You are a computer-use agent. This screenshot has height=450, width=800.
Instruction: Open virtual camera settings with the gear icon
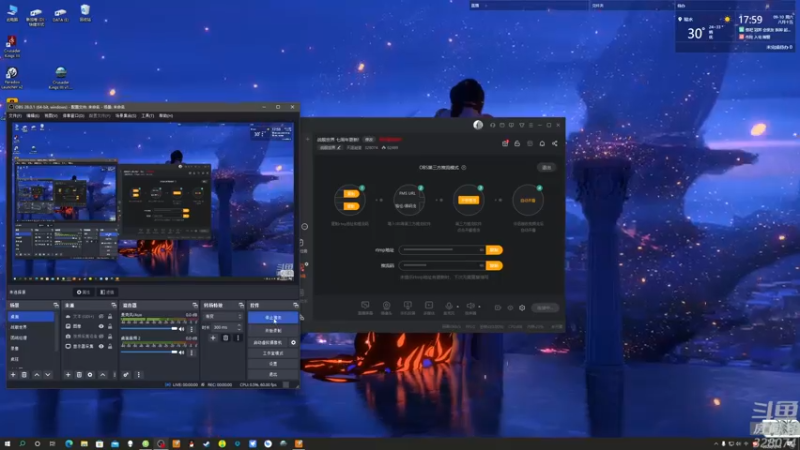click(293, 342)
